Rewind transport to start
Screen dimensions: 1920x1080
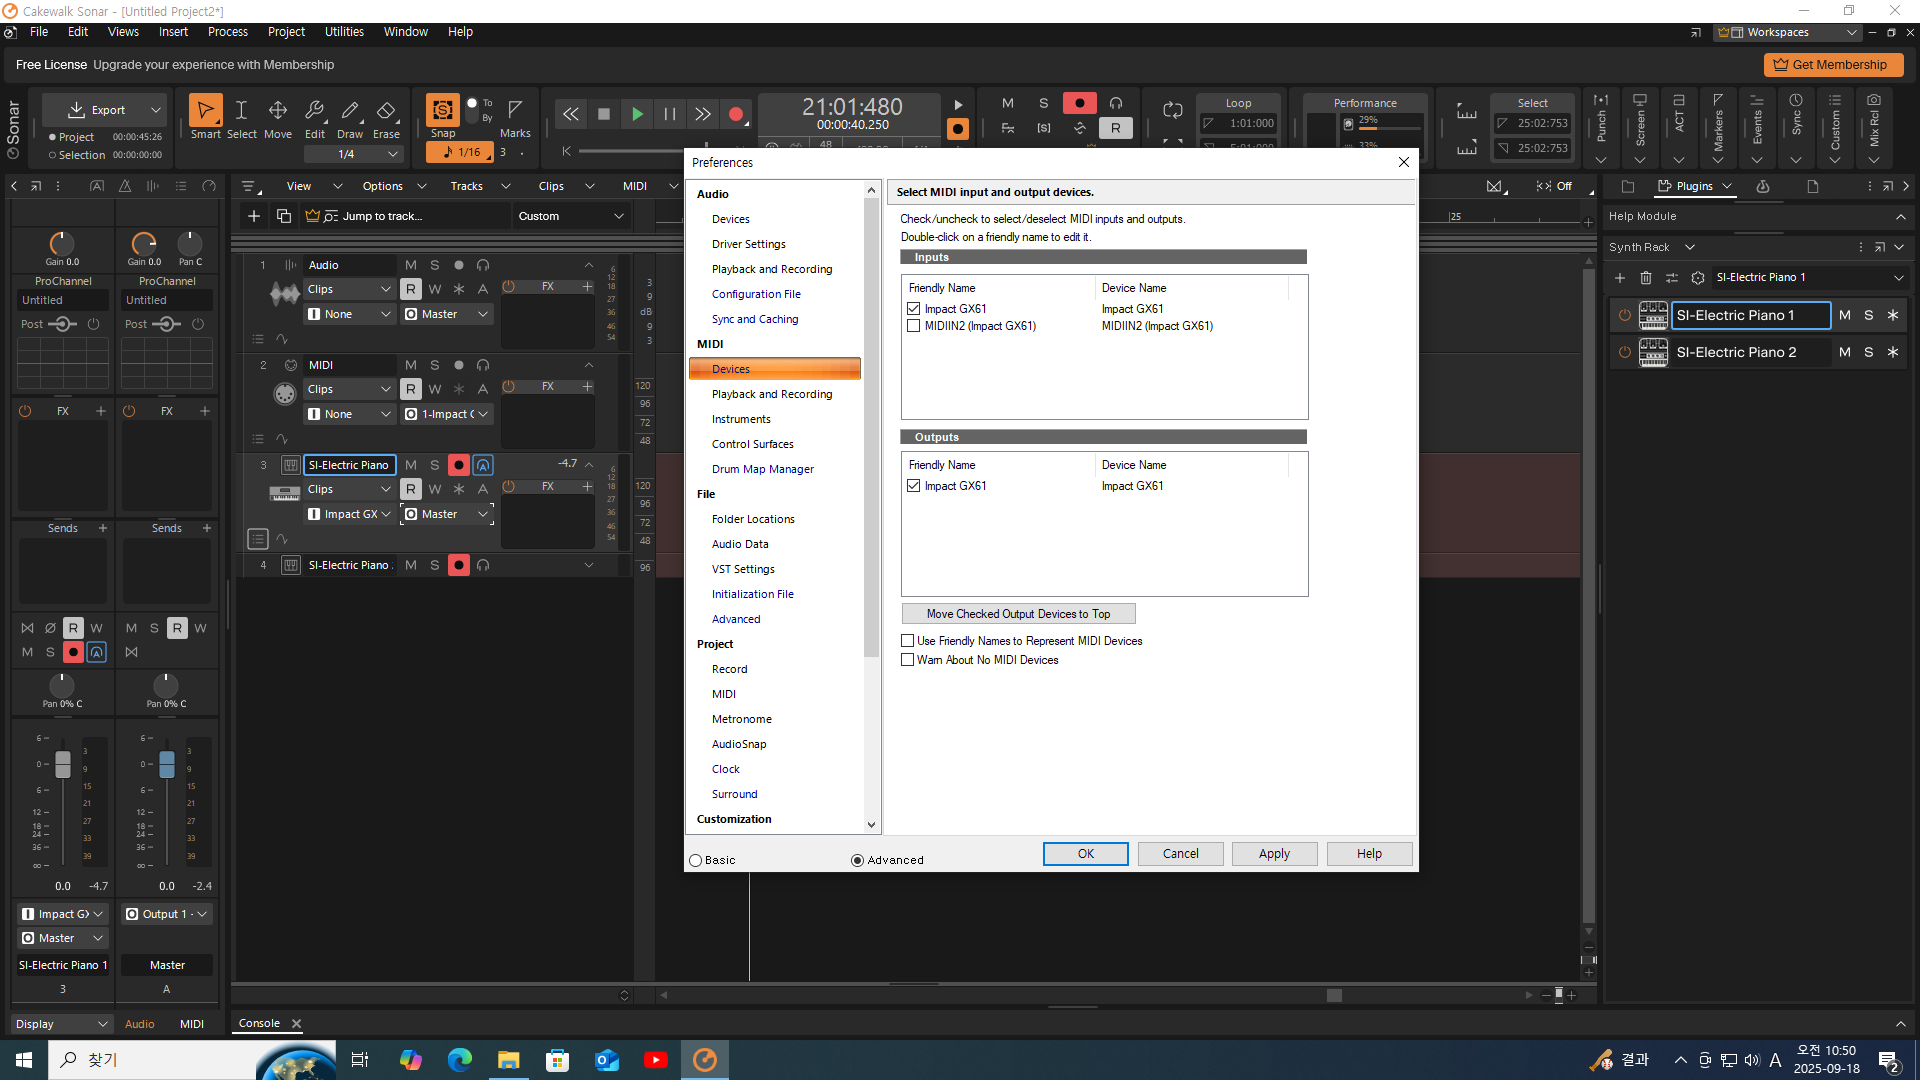click(x=570, y=114)
